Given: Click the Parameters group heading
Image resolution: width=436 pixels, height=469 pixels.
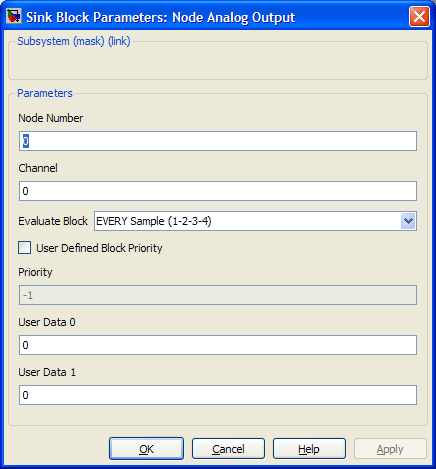Looking at the screenshot, I should [x=45, y=93].
